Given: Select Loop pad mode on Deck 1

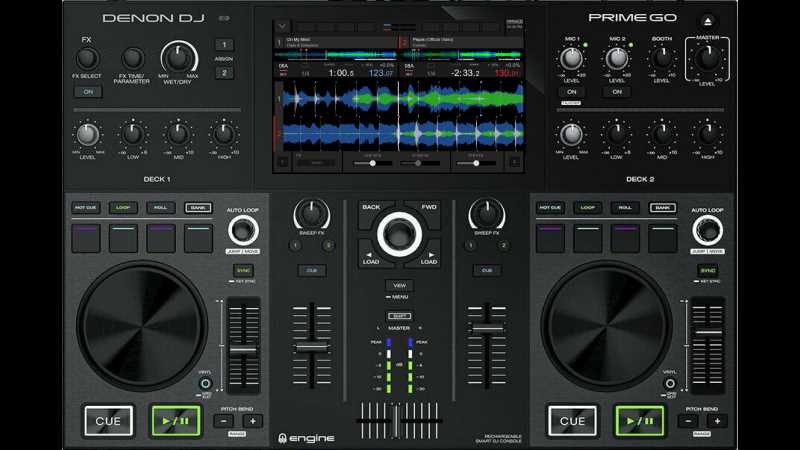Looking at the screenshot, I should coord(123,208).
